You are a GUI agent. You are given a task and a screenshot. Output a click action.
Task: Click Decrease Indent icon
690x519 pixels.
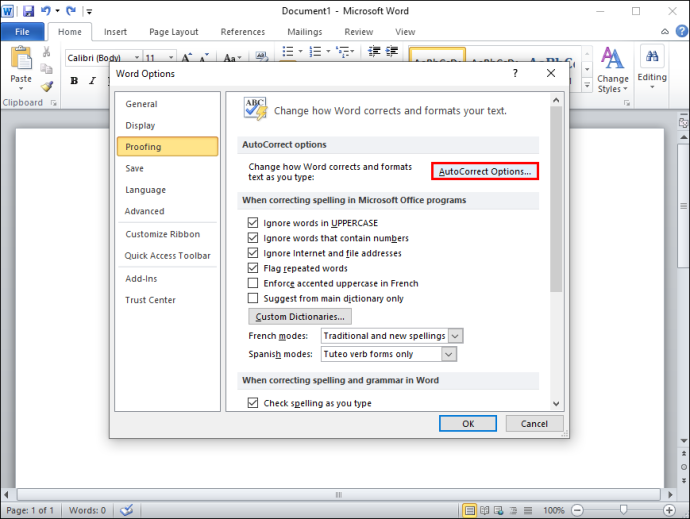(374, 52)
